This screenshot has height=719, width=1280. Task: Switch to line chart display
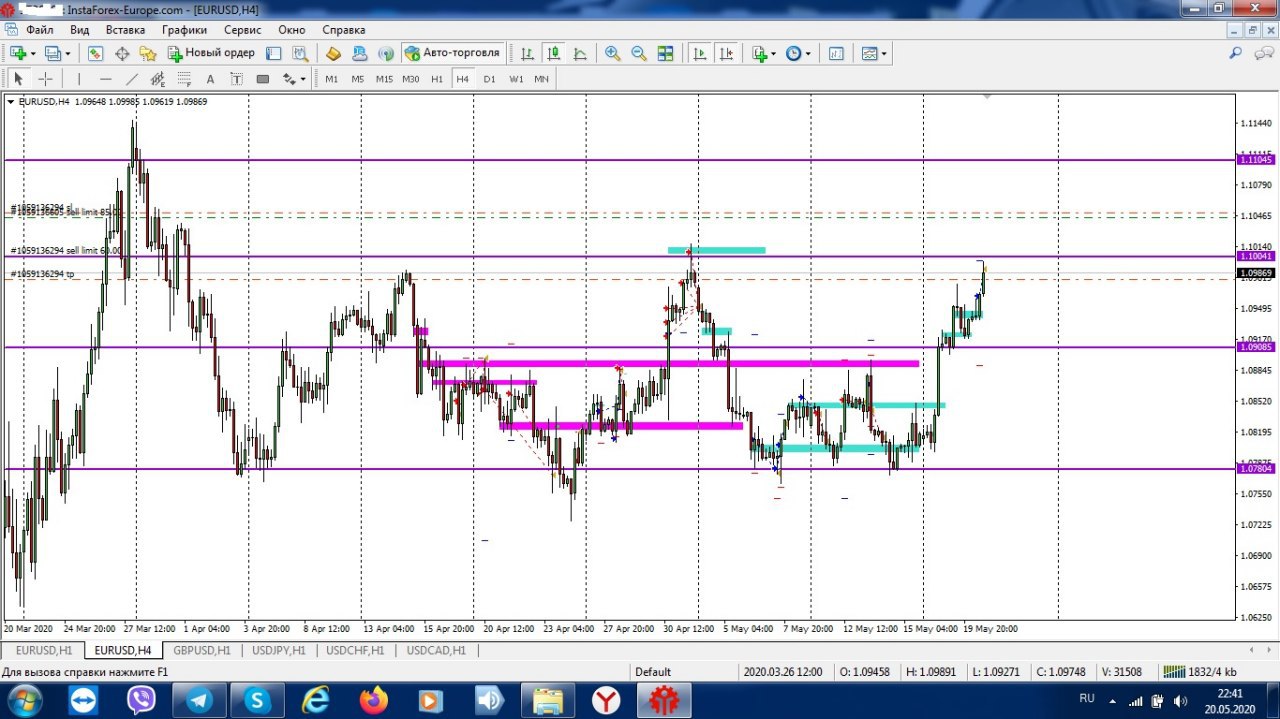click(x=579, y=53)
